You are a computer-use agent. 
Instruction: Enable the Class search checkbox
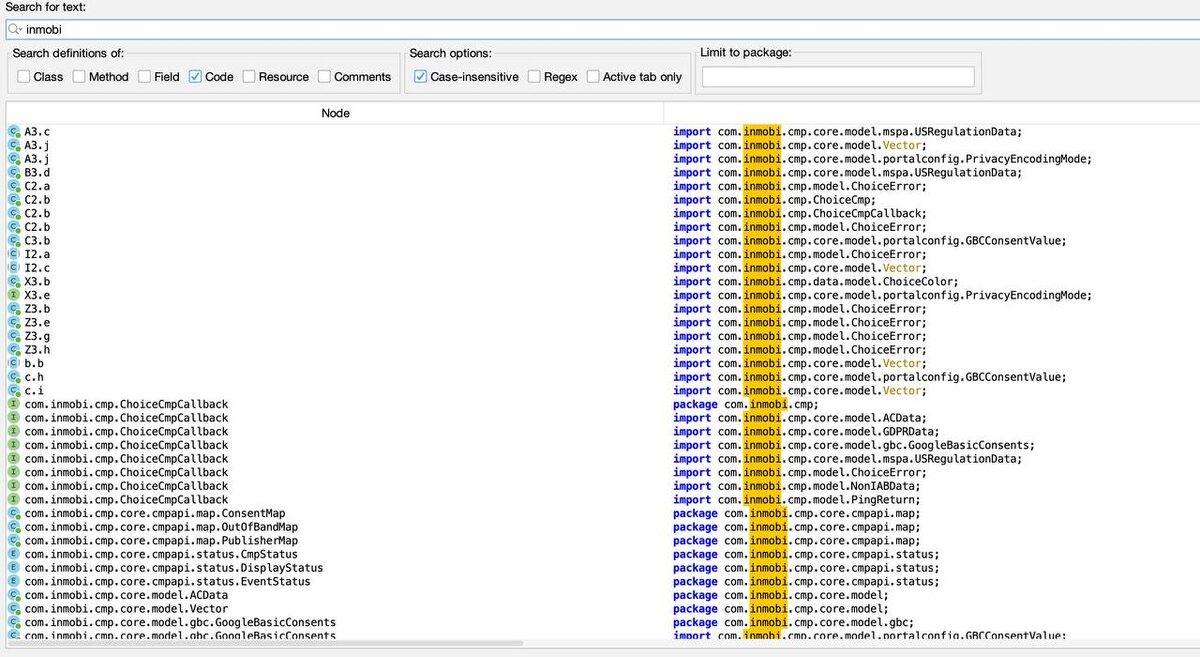pyautogui.click(x=24, y=76)
